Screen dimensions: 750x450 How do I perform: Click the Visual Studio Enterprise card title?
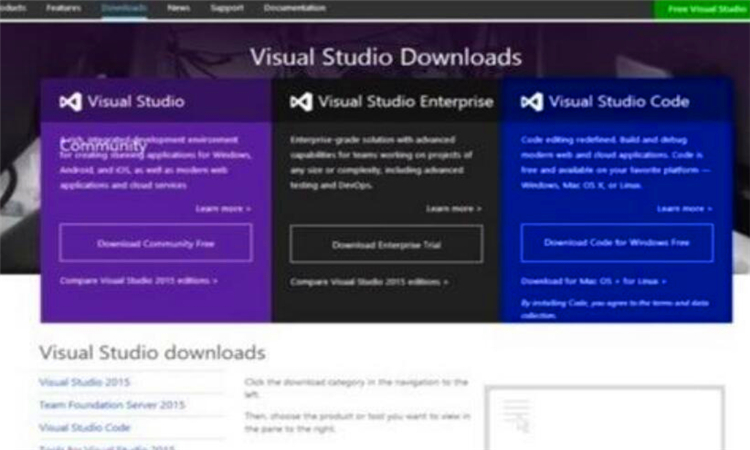pyautogui.click(x=406, y=101)
